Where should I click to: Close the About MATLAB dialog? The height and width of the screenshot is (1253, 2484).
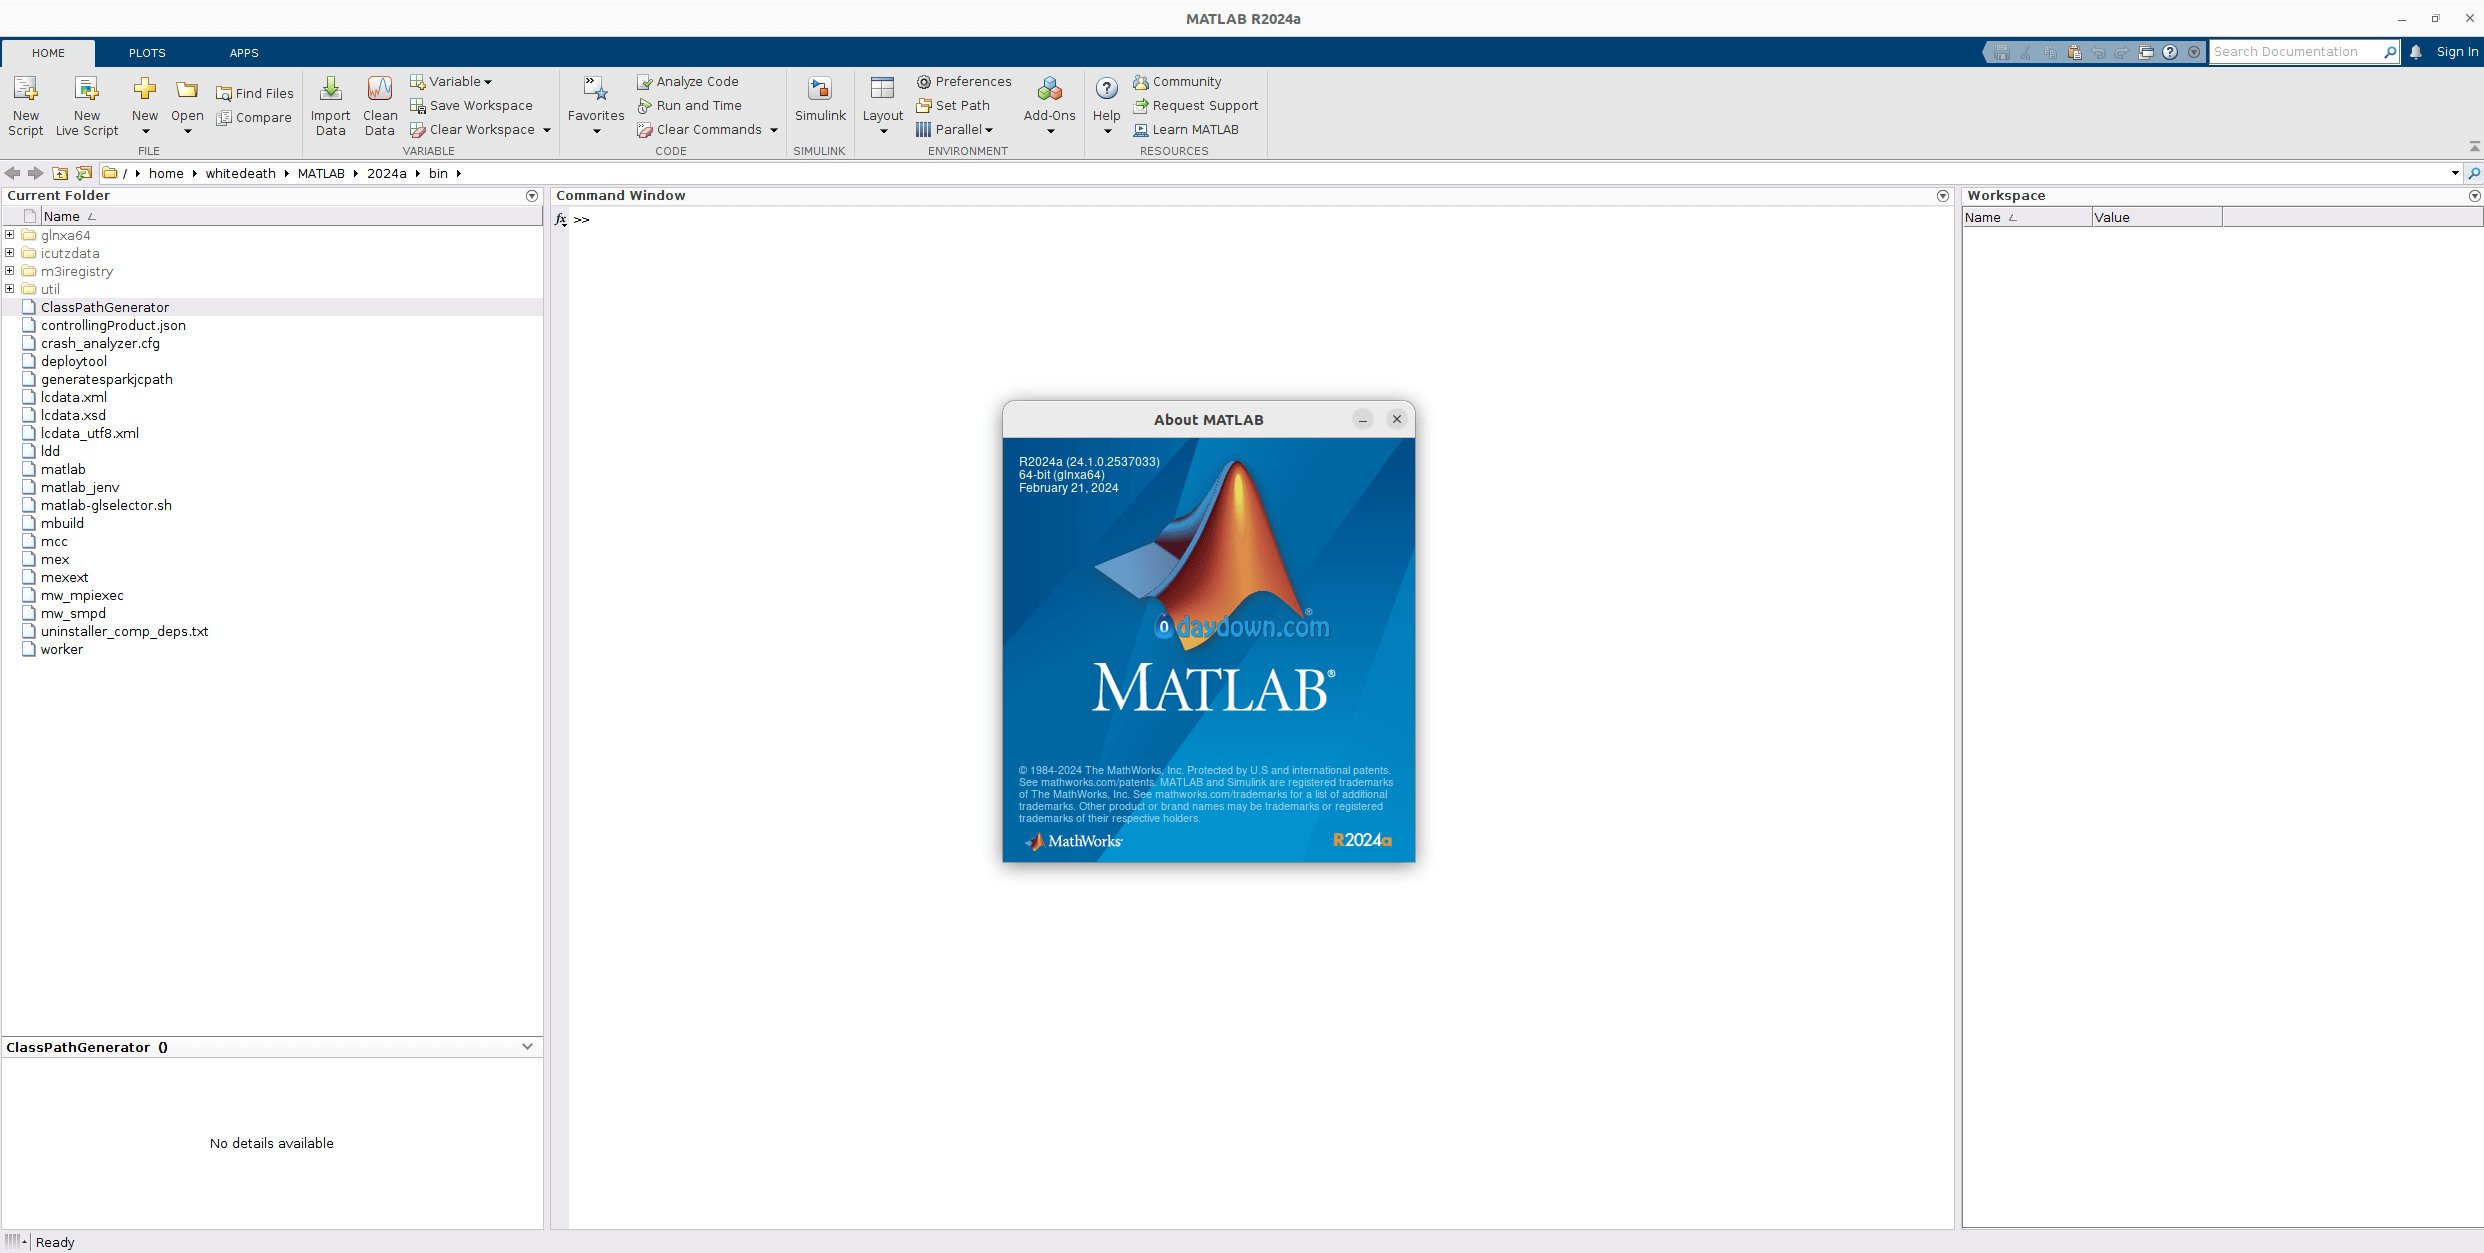[1397, 419]
